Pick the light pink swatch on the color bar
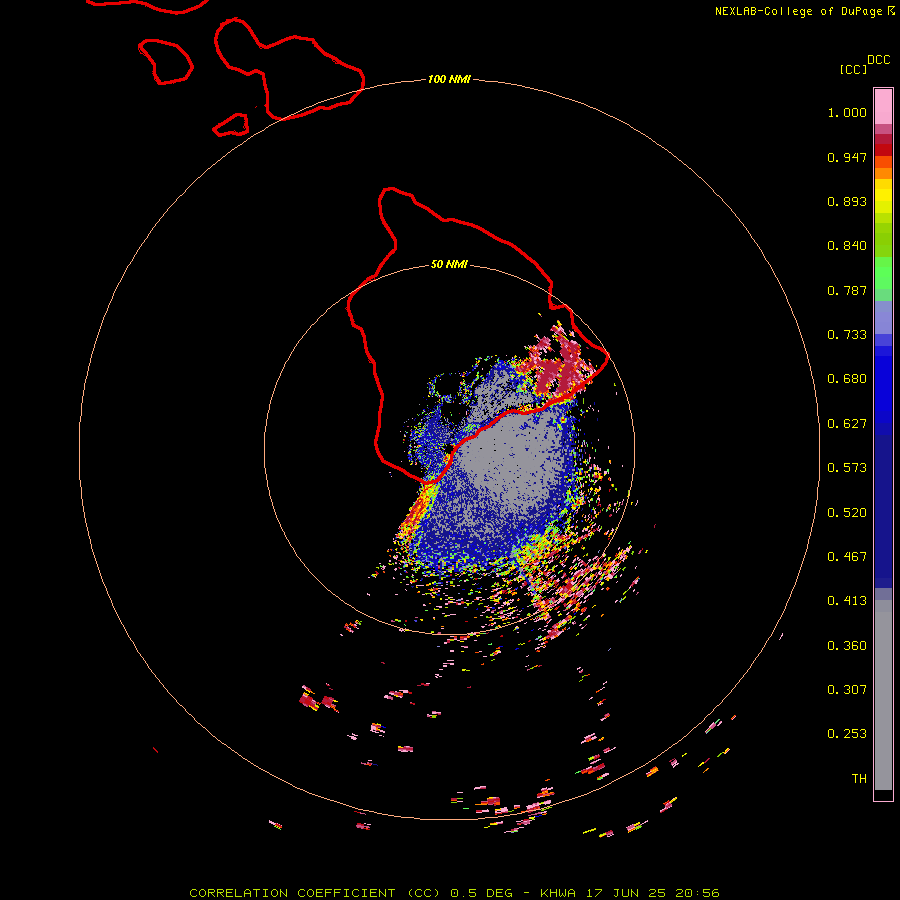The height and width of the screenshot is (900, 900). 883,106
